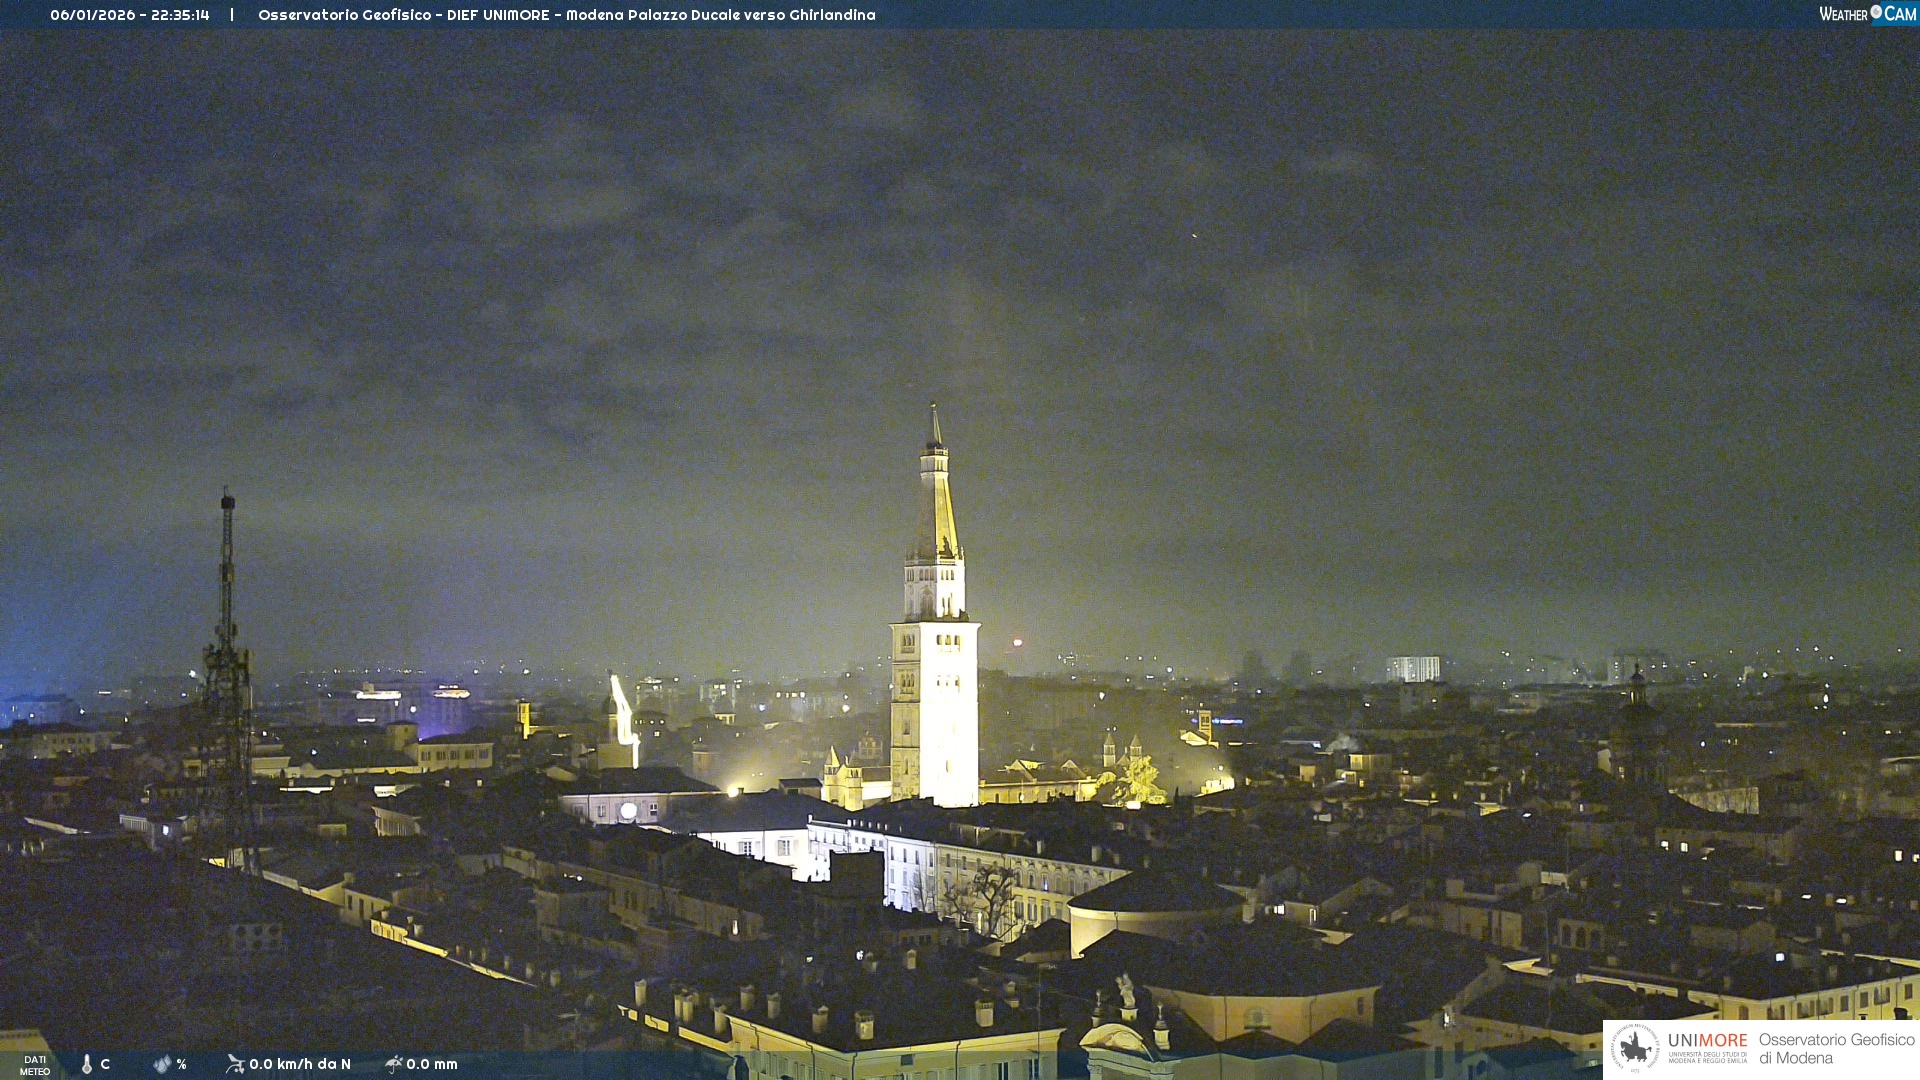Viewport: 1920px width, 1080px height.
Task: Click the UNIMORE university seal emblem
Action: (1635, 1048)
